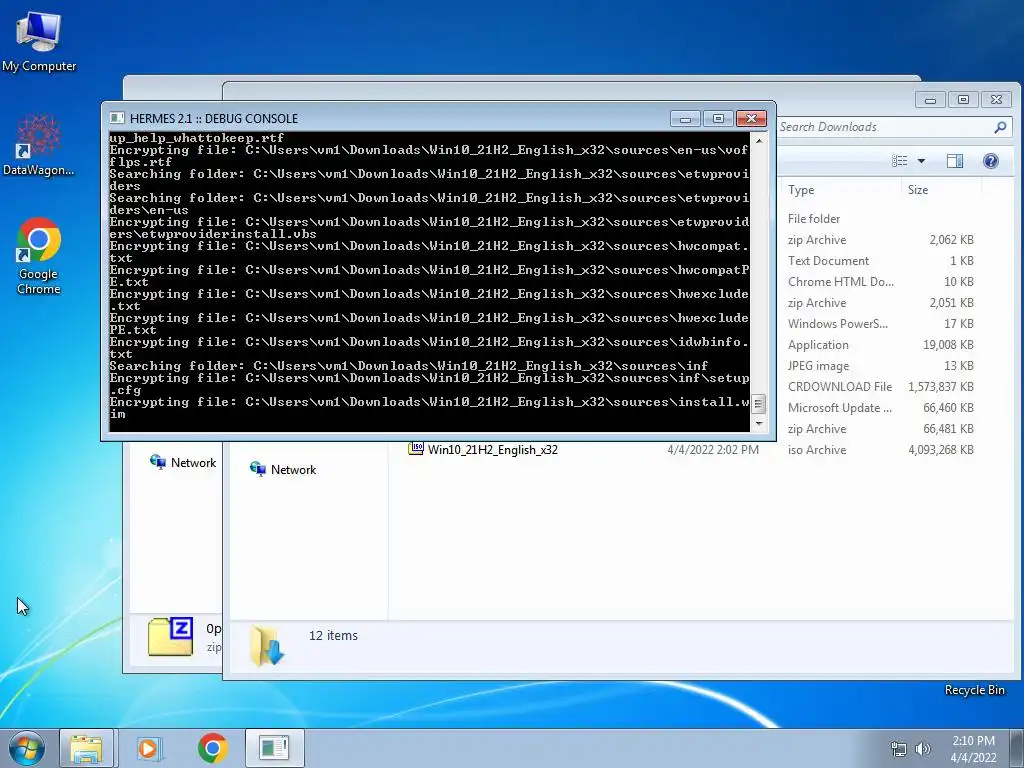Click the Microsoft Update row type
The height and width of the screenshot is (768, 1024).
pos(840,408)
